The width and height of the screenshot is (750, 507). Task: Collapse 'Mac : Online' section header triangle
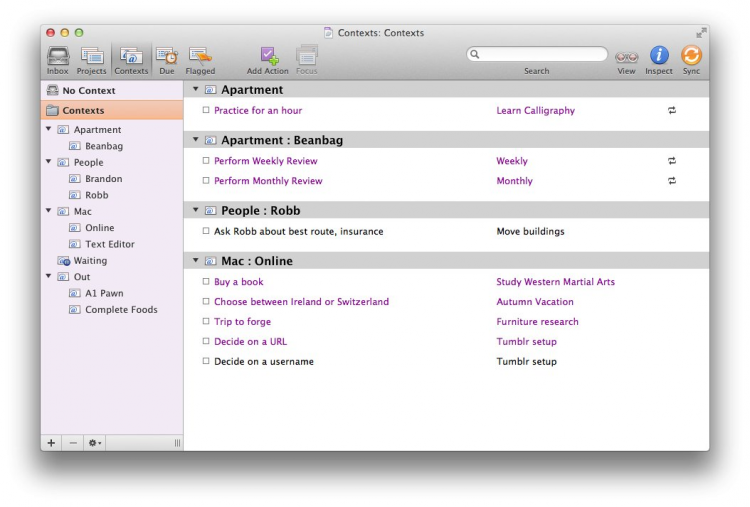tap(196, 261)
